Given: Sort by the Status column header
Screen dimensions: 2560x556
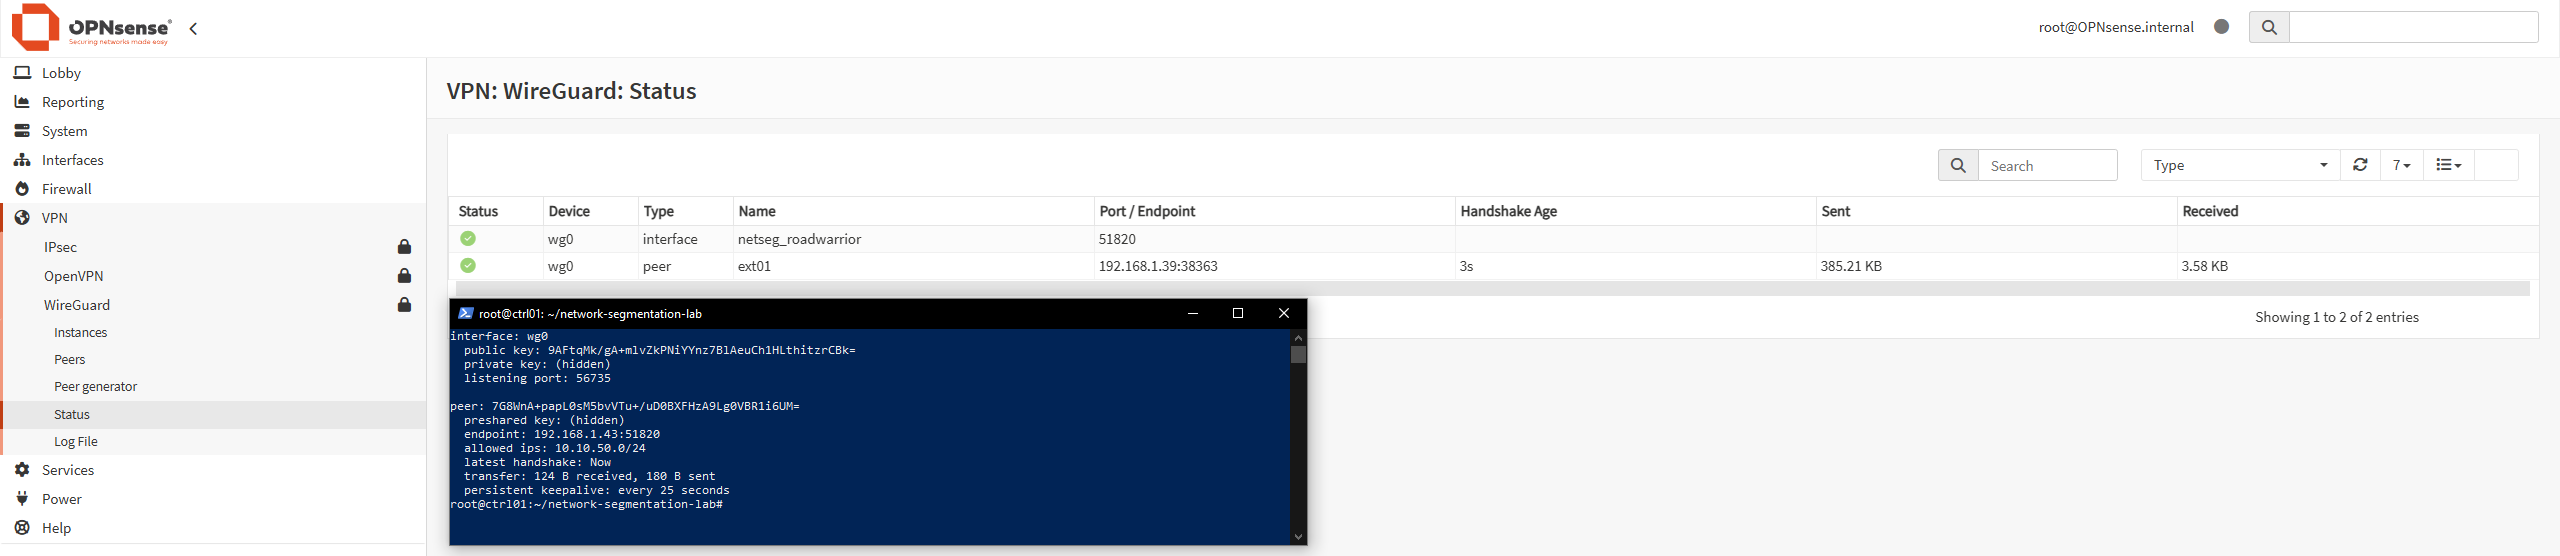Looking at the screenshot, I should (x=478, y=211).
